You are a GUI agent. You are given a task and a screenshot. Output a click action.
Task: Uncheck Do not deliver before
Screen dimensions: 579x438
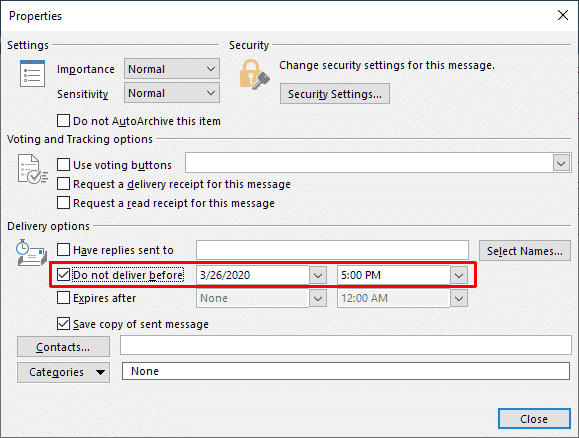64,275
